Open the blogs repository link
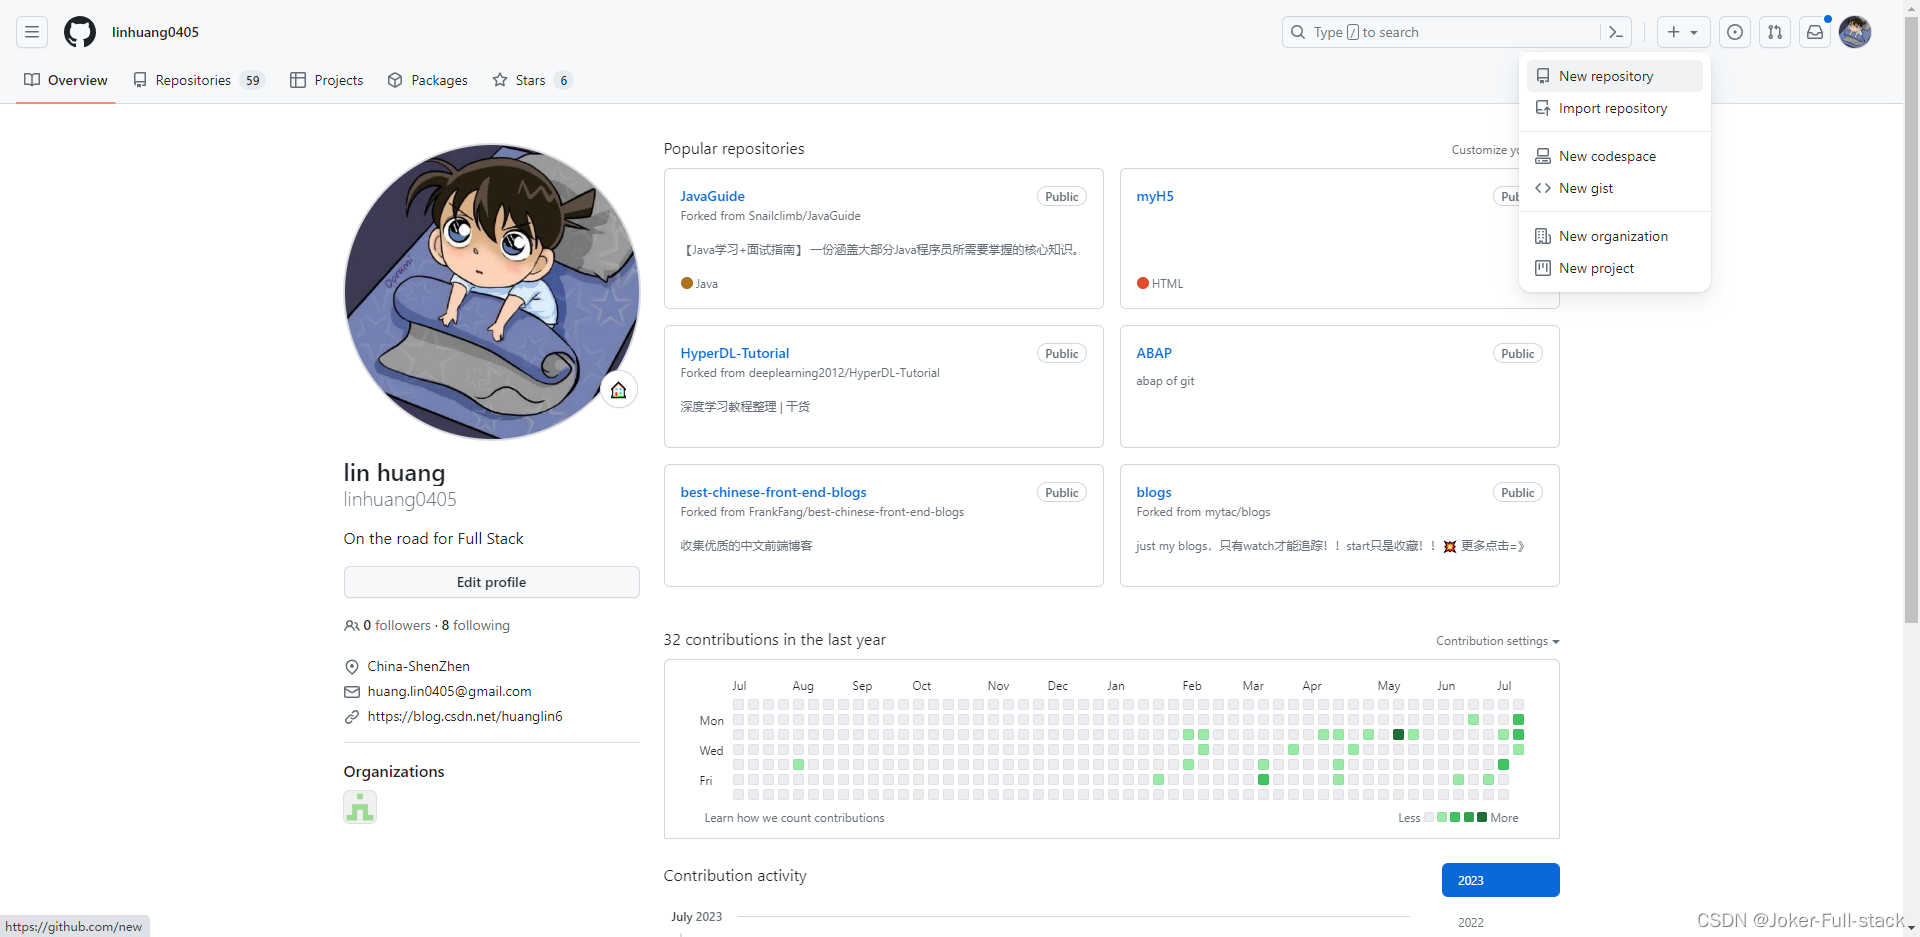The image size is (1920, 937). pyautogui.click(x=1154, y=492)
